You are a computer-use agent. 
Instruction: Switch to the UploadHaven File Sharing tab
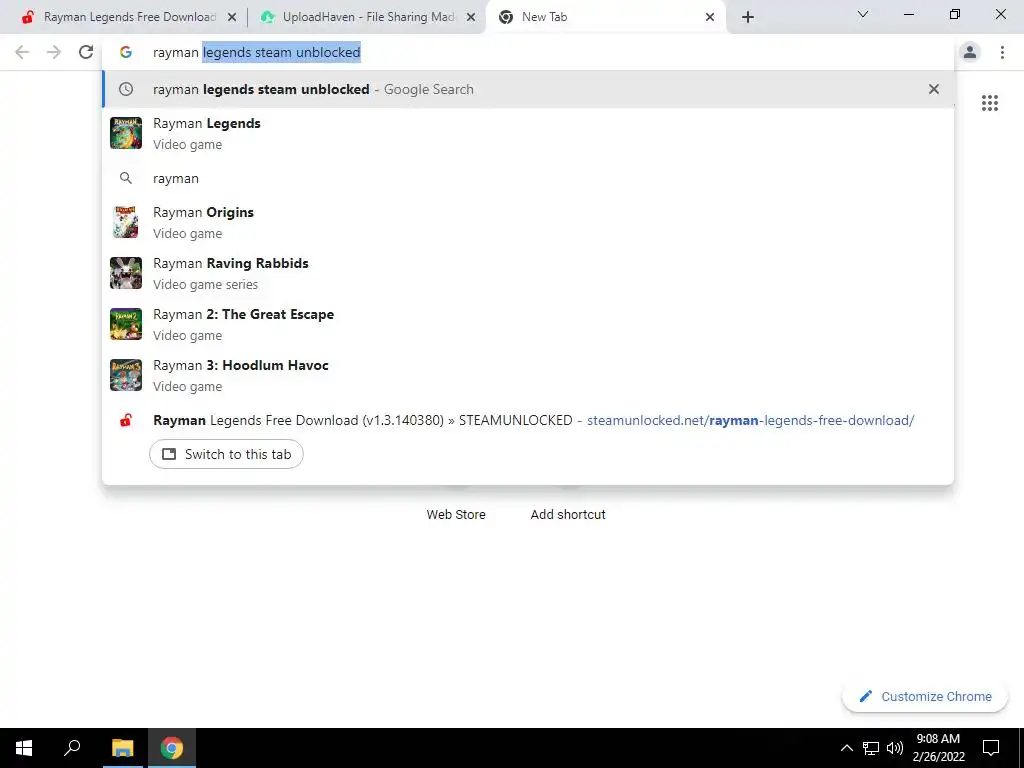tap(366, 17)
